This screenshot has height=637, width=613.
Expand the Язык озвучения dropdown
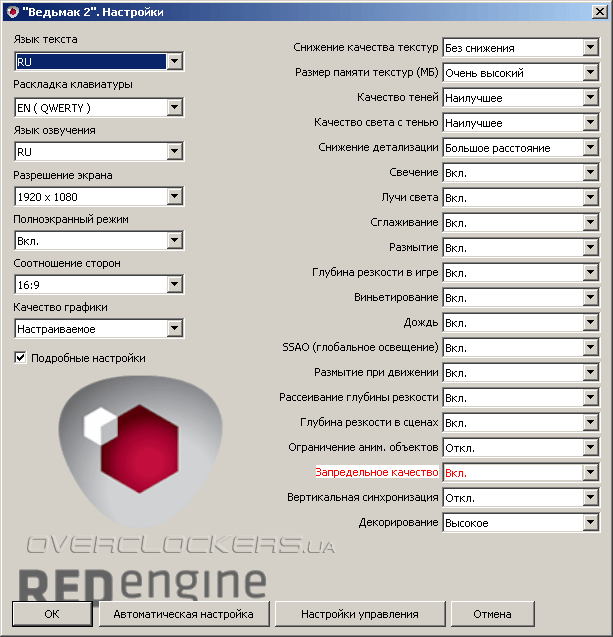99,152
